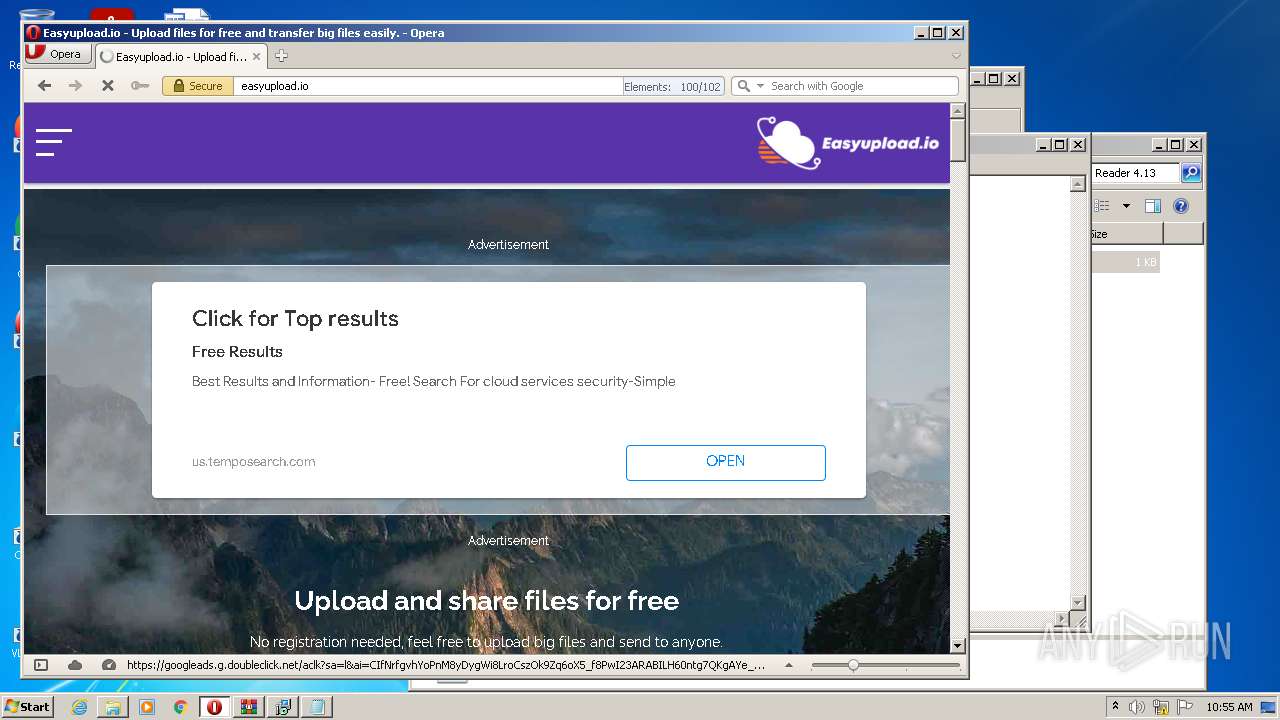Screen dimensions: 1280x720
Task: Open the WinRAR taskbar item
Action: (248, 707)
